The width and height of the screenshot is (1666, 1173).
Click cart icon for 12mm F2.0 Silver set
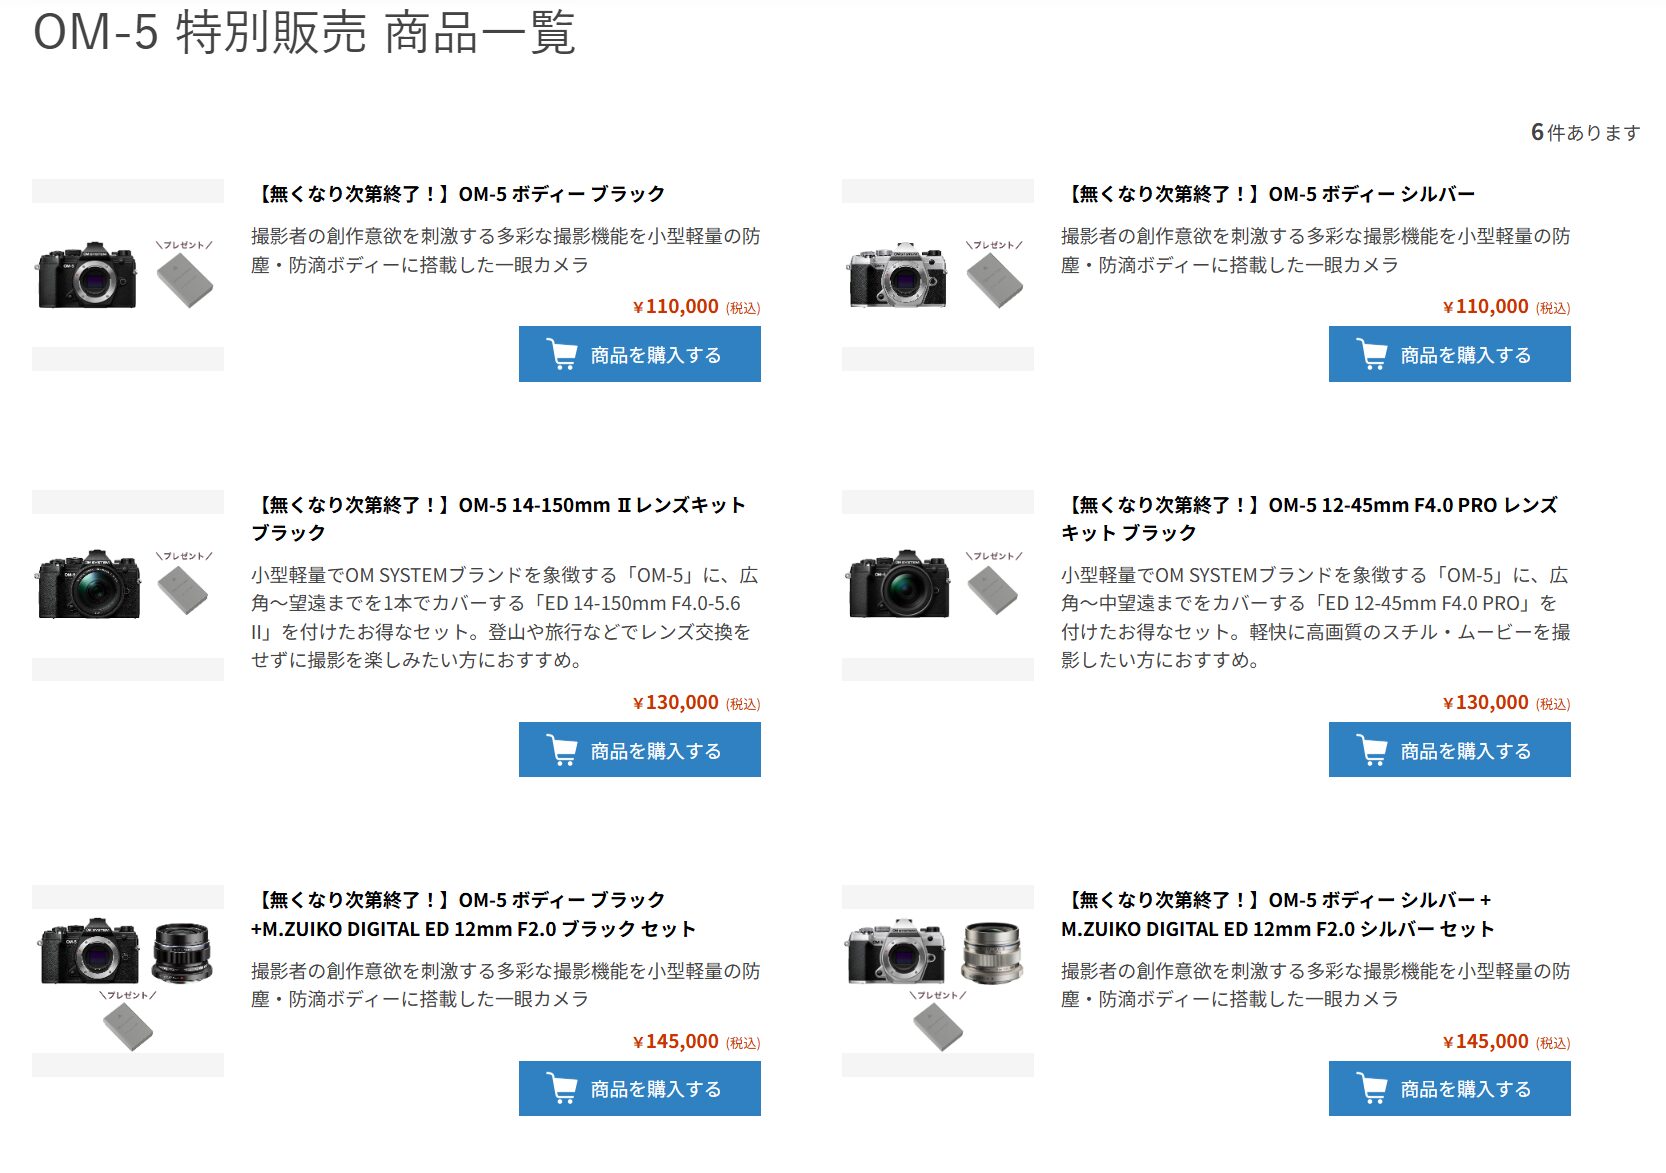tap(1372, 1088)
